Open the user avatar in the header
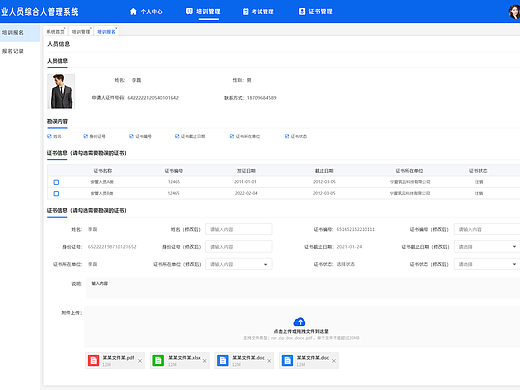This screenshot has height=390, width=520. [514, 12]
